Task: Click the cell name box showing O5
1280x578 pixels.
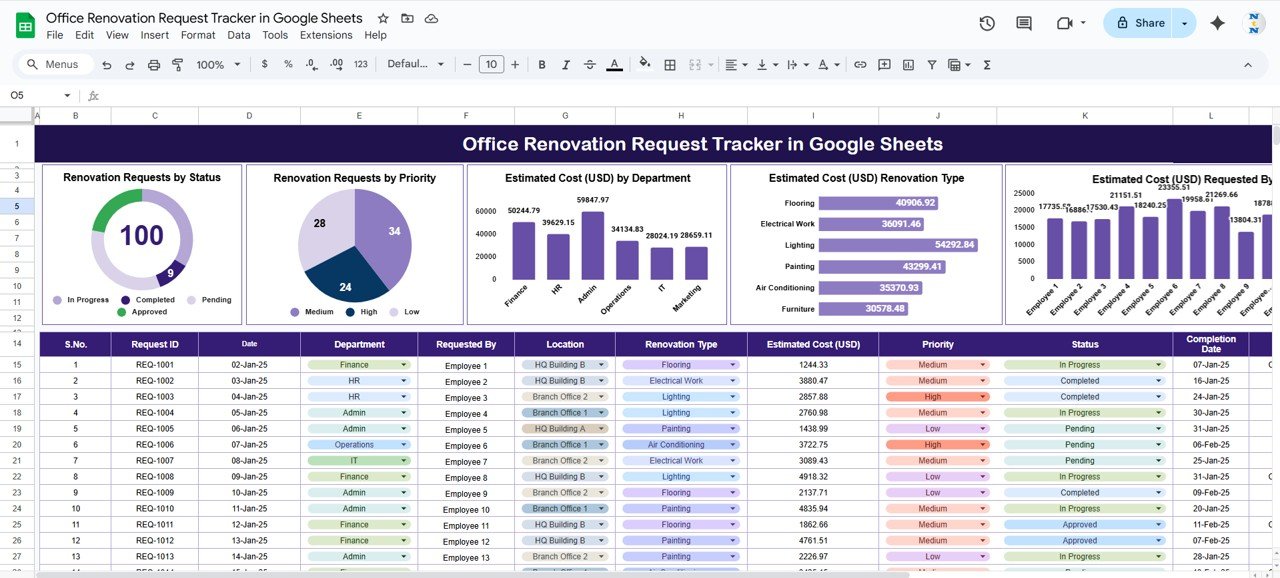Action: [30, 95]
